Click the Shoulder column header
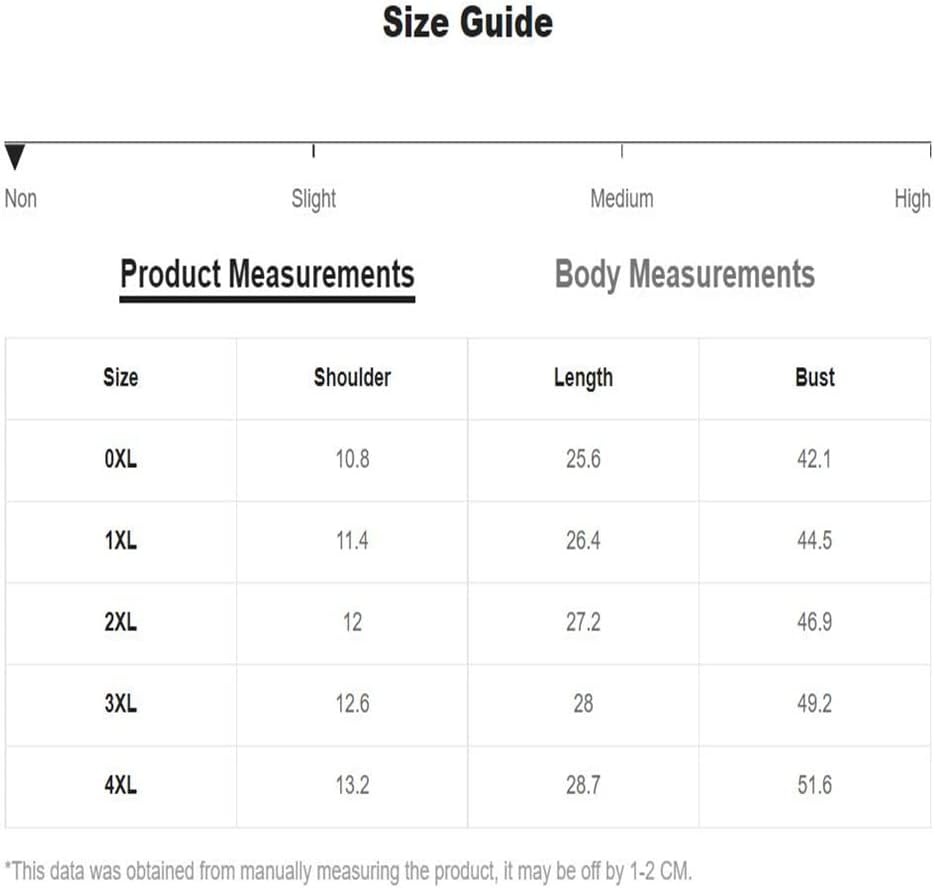Viewport: 934px width, 888px height. tap(352, 378)
